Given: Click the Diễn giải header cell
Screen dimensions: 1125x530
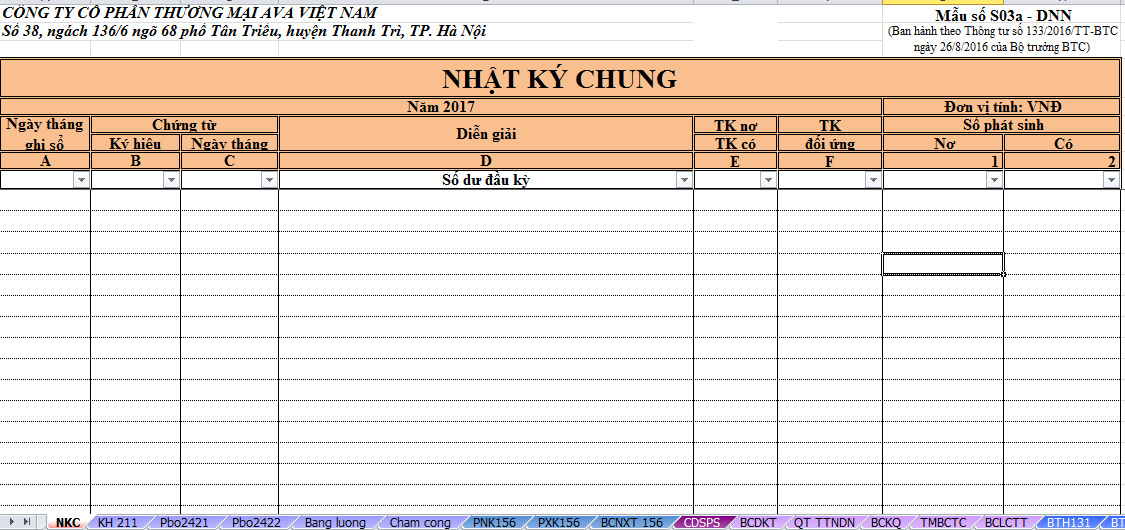Looking at the screenshot, I should pos(486,133).
